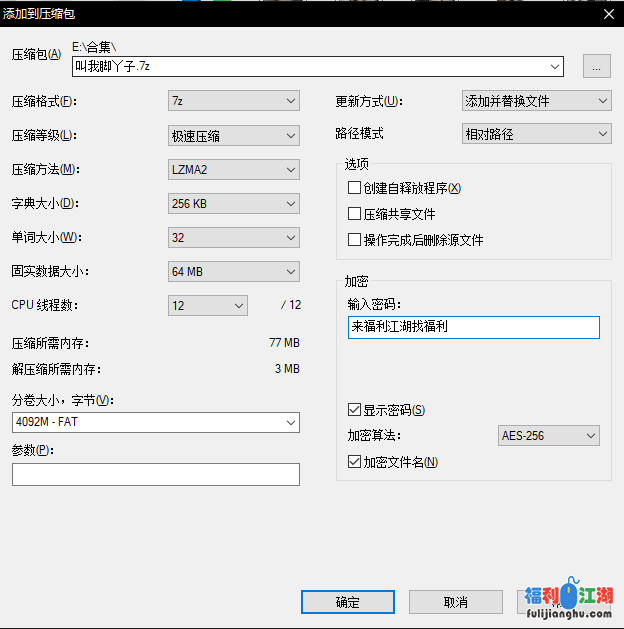624x629 pixels.
Task: Expand the path mode dropdown
Action: pos(536,134)
